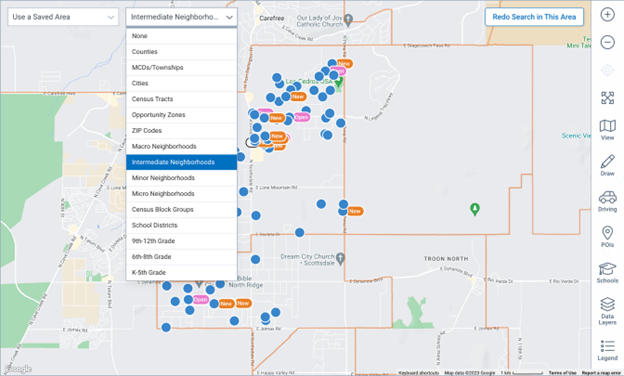Click Redo Search in This Area
Image resolution: width=624 pixels, height=376 pixels.
534,17
